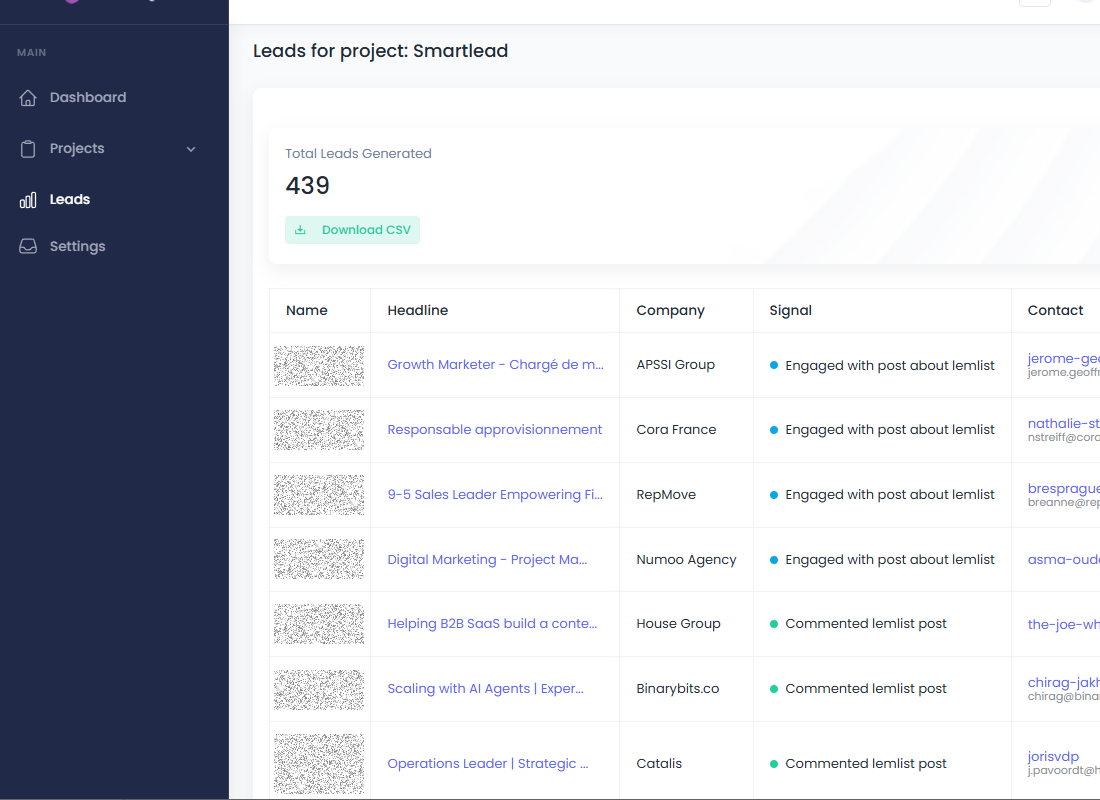Click the Company column header
This screenshot has height=800, width=1100.
(670, 311)
